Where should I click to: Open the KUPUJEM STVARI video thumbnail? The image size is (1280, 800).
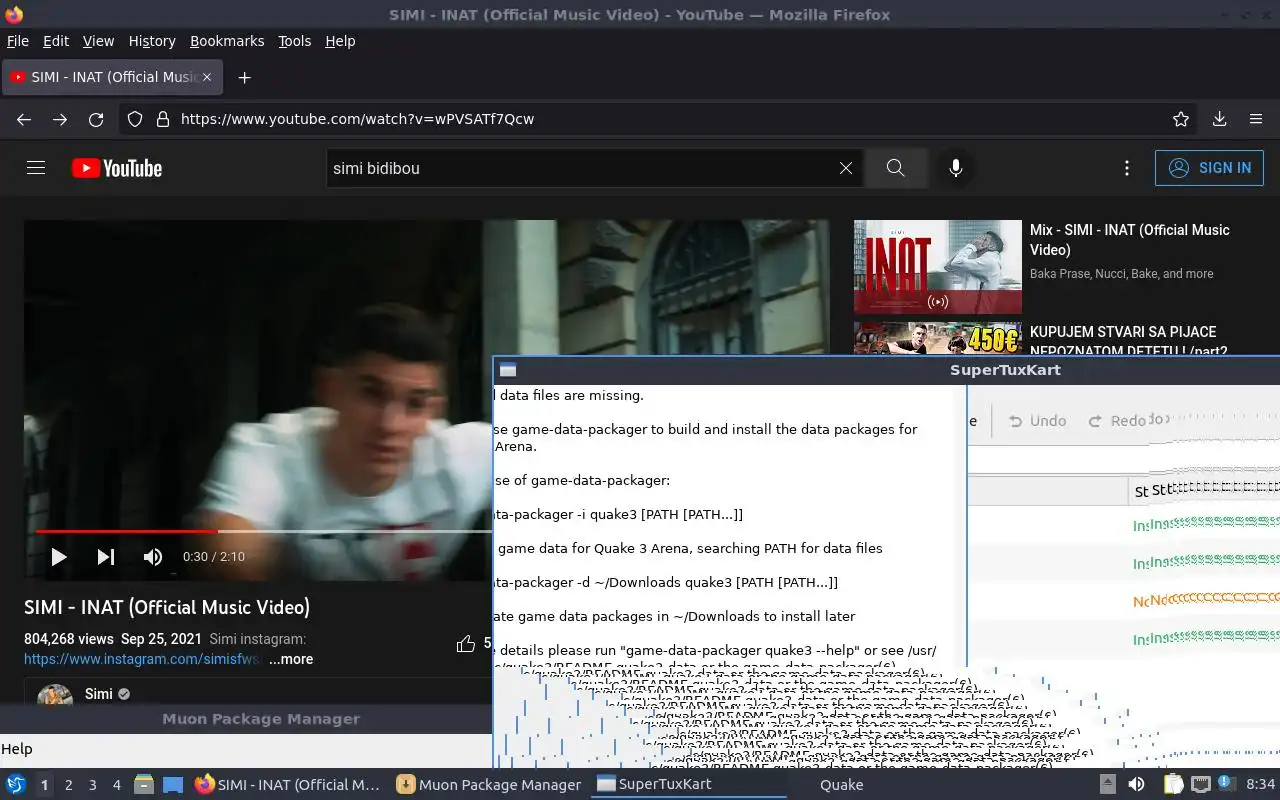(938, 338)
